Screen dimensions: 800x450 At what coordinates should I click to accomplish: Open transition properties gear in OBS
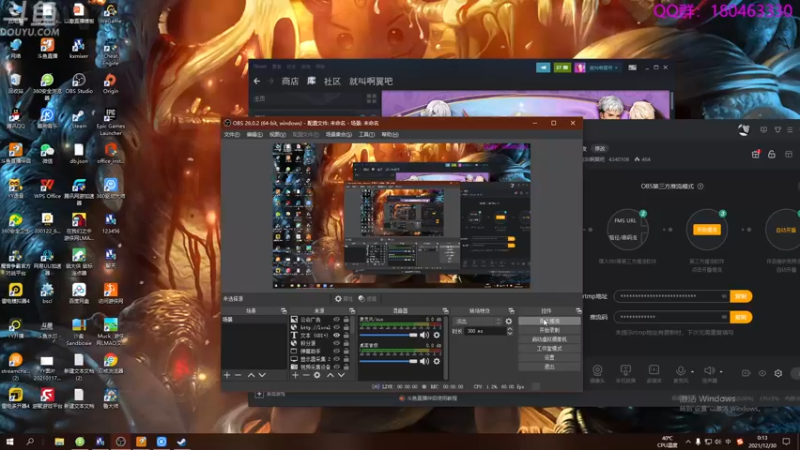pyautogui.click(x=509, y=321)
